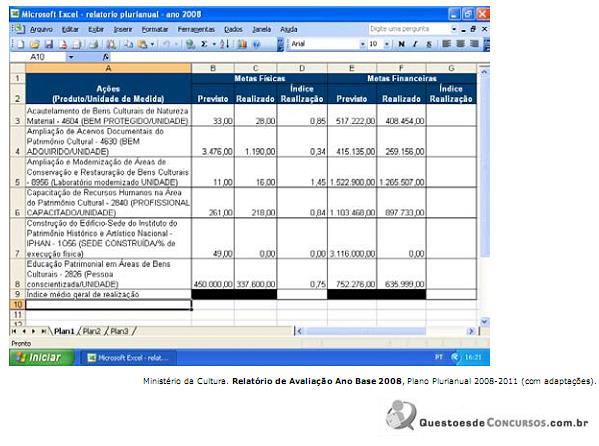The width and height of the screenshot is (599, 446).
Task: Toggle align left on the formatting toolbar
Action: click(446, 44)
